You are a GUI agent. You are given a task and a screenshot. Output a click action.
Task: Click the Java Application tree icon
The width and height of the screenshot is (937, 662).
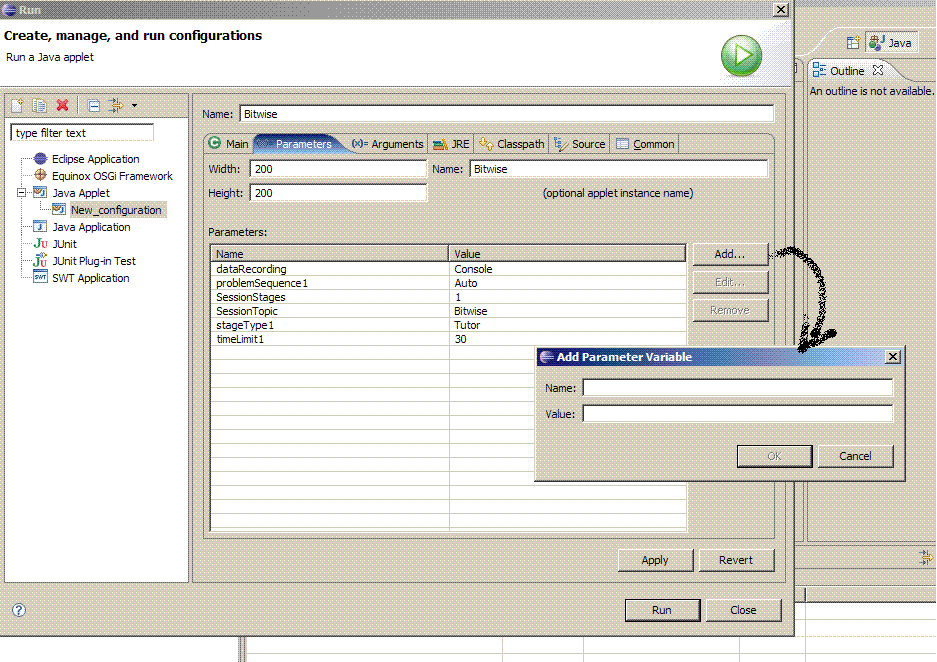(x=40, y=226)
